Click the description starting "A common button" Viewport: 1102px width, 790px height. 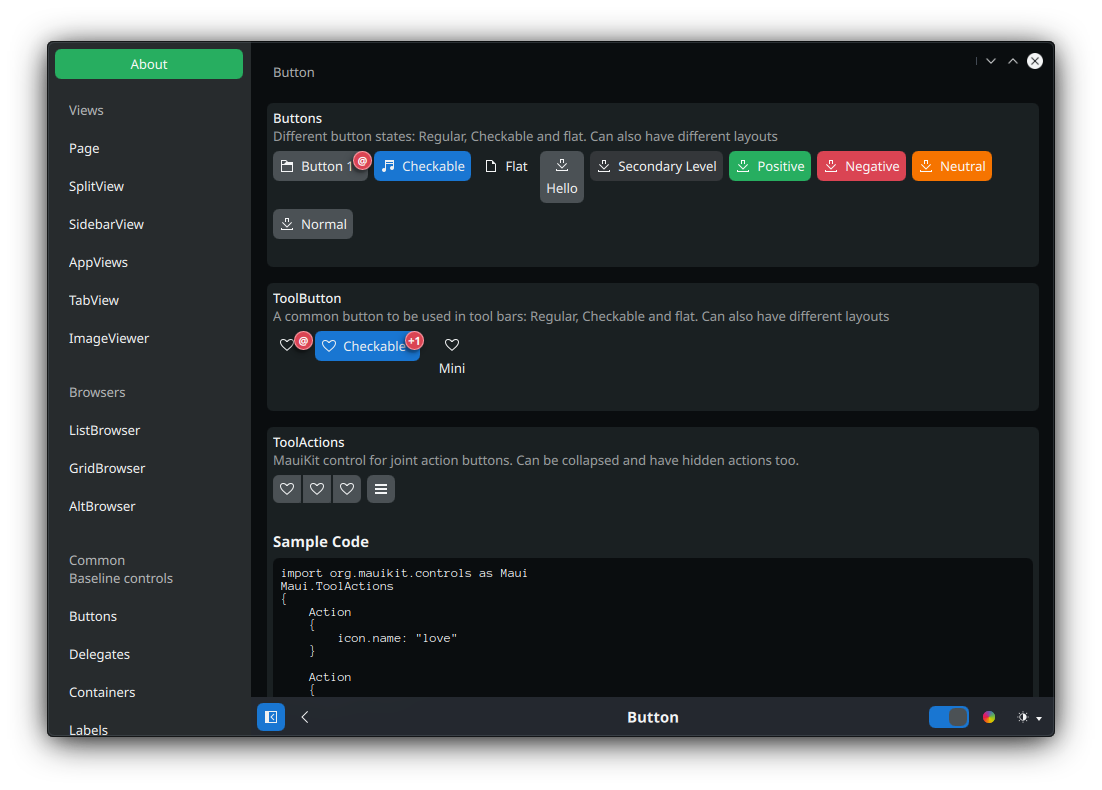[581, 316]
